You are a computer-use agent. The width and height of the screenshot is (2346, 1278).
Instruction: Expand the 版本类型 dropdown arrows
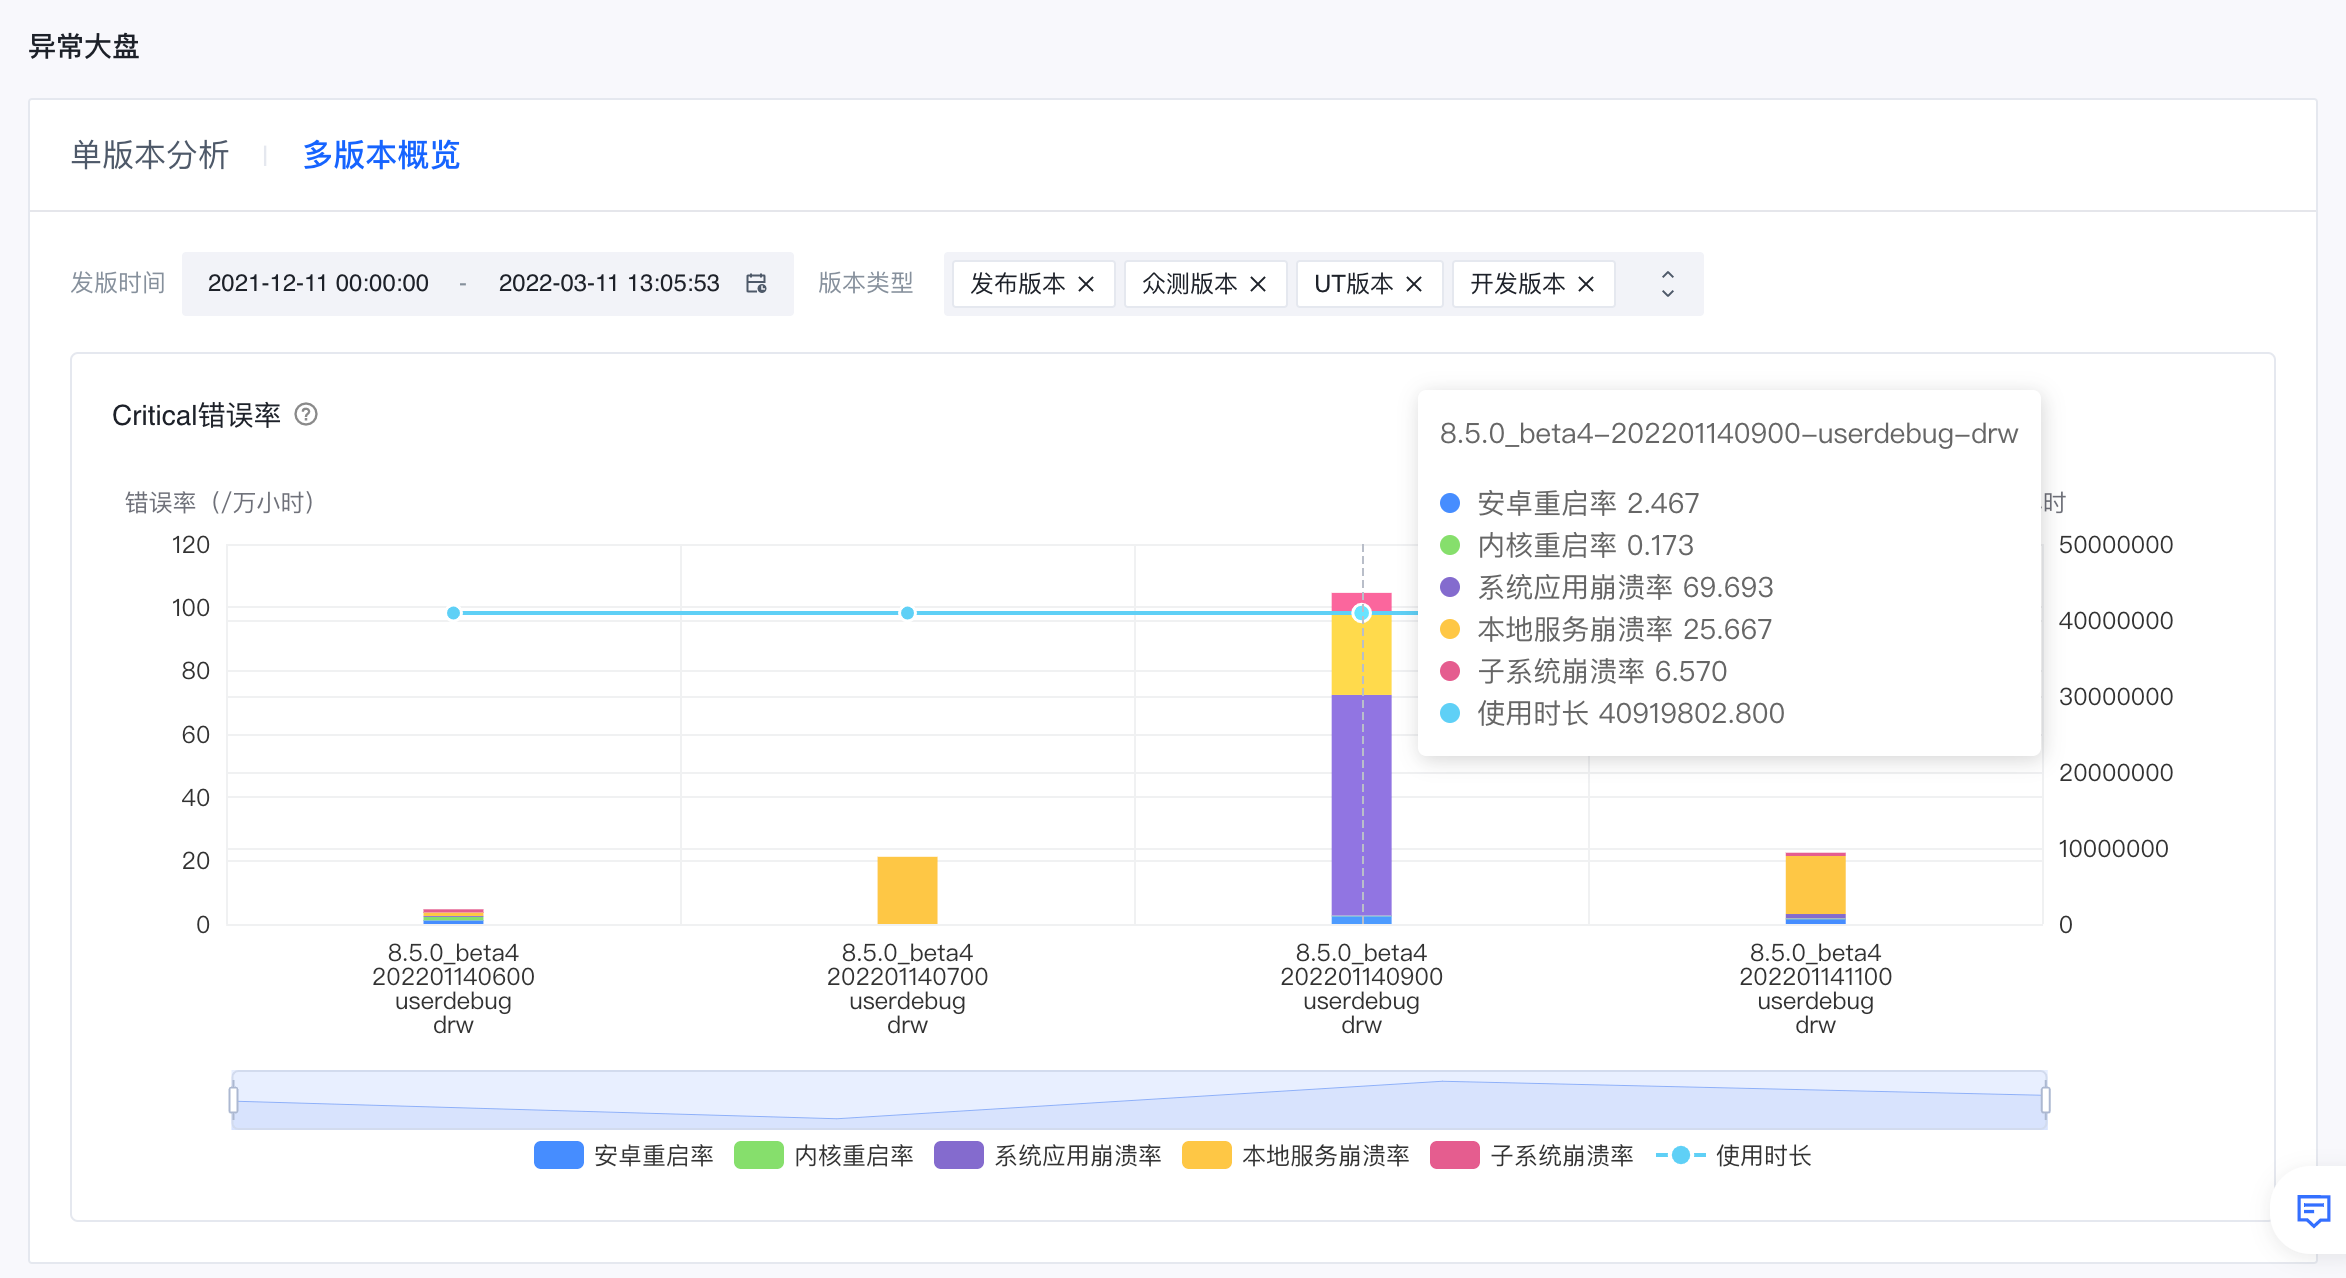pyautogui.click(x=1668, y=284)
